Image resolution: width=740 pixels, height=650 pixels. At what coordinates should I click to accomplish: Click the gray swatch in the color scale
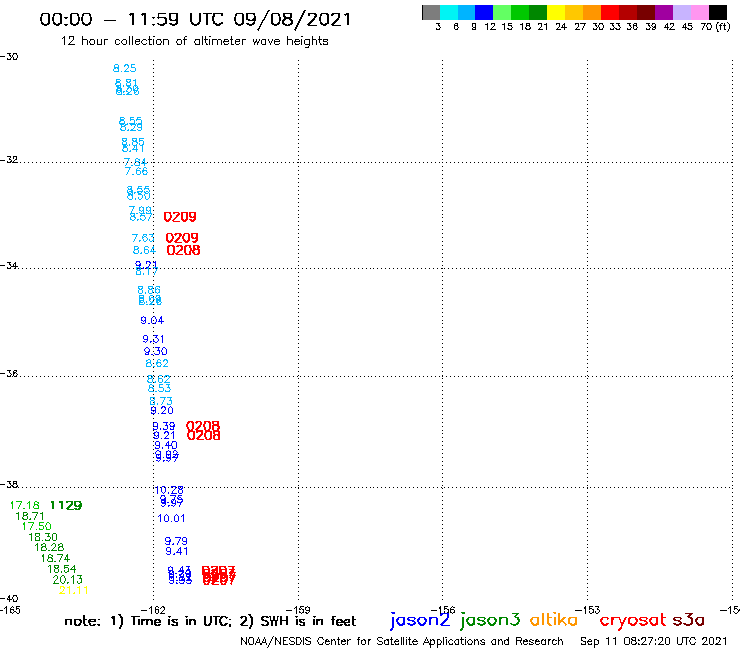click(x=431, y=12)
